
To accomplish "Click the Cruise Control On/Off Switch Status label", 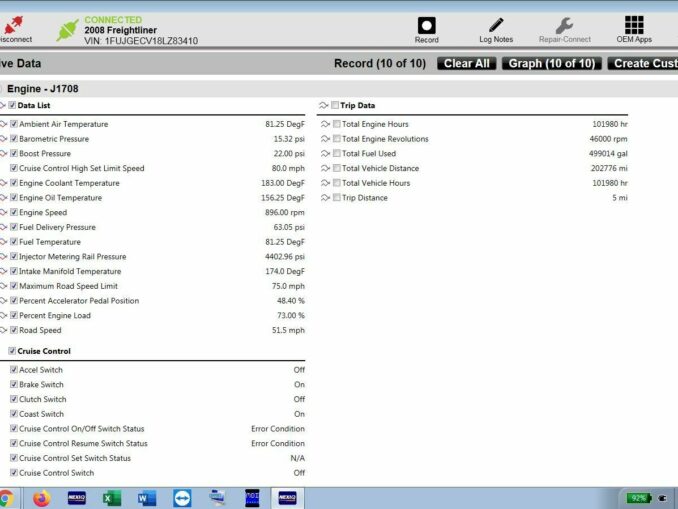I will click(x=82, y=429).
